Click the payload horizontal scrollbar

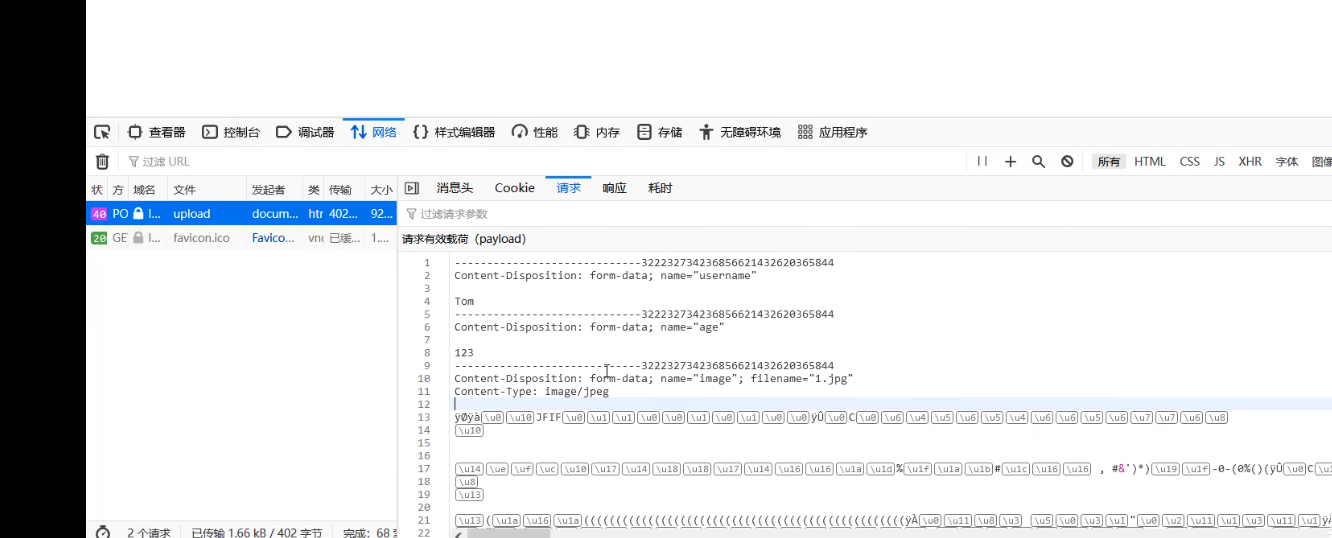tap(508, 533)
